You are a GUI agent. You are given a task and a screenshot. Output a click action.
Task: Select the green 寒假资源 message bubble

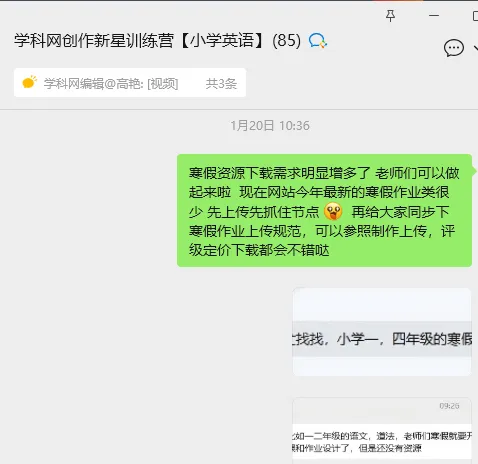pos(324,211)
